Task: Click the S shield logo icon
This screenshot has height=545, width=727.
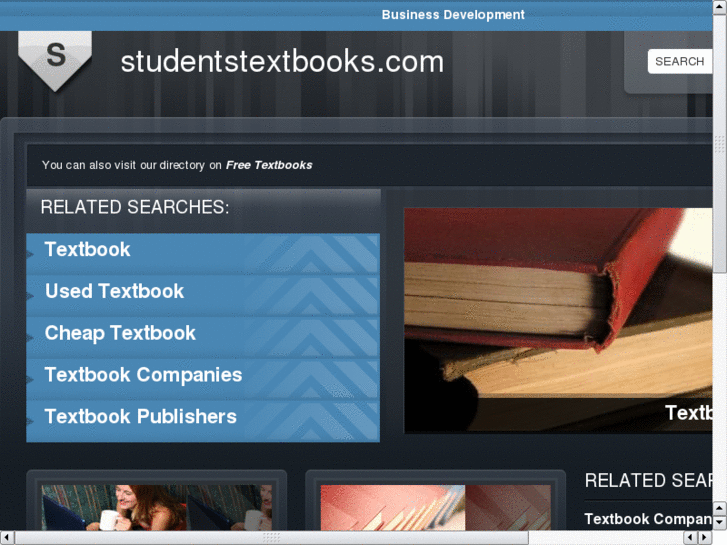Action: point(55,61)
